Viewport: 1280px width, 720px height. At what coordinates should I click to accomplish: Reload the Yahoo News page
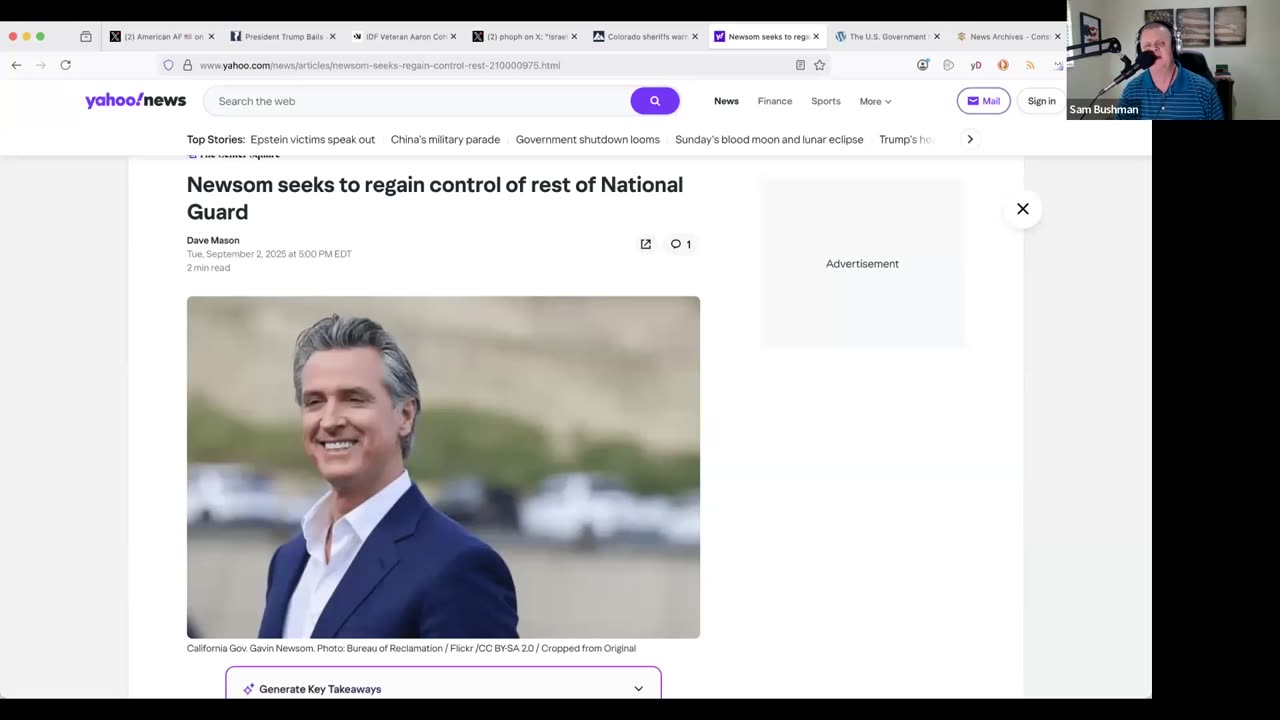65,65
